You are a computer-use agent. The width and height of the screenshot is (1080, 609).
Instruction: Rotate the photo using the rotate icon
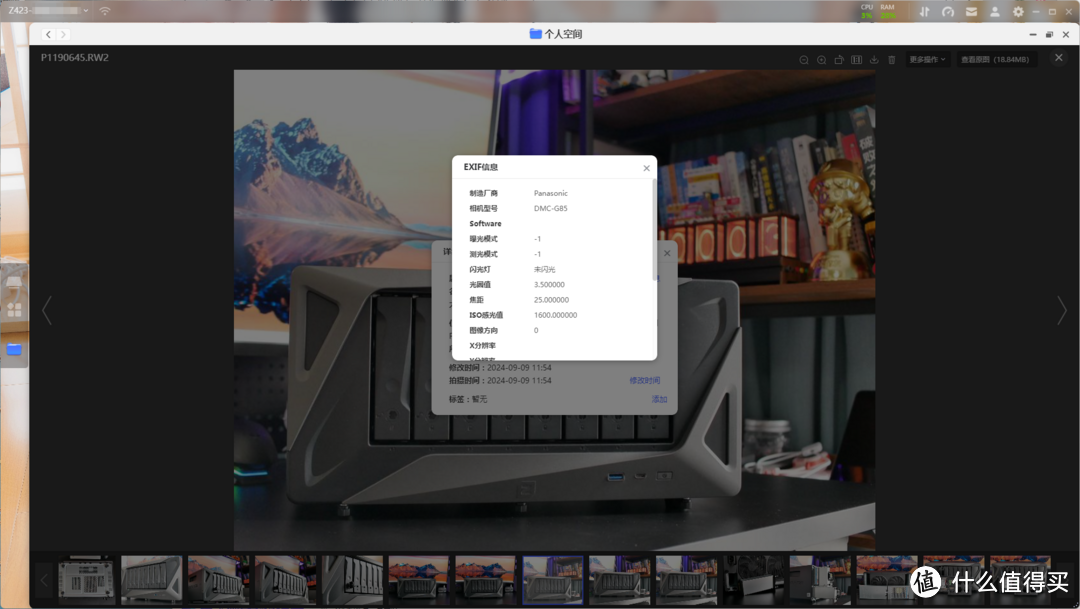click(x=839, y=60)
